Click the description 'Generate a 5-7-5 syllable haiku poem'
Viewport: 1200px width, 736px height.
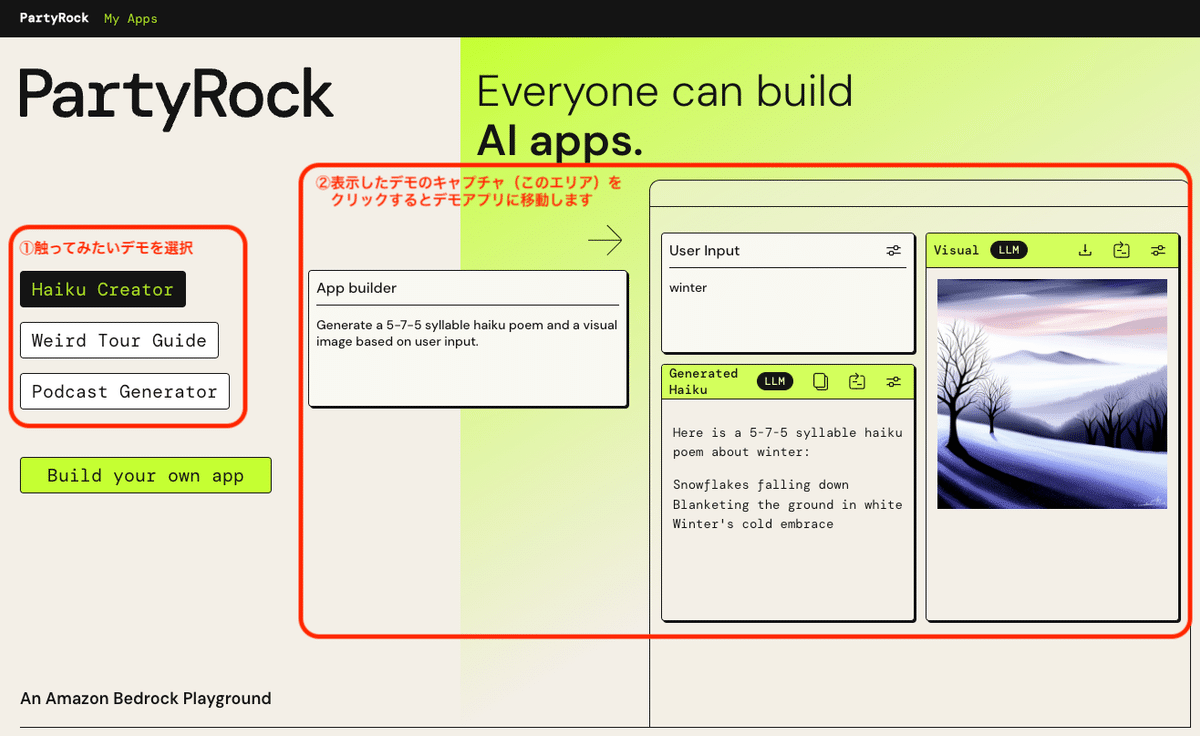coord(467,333)
